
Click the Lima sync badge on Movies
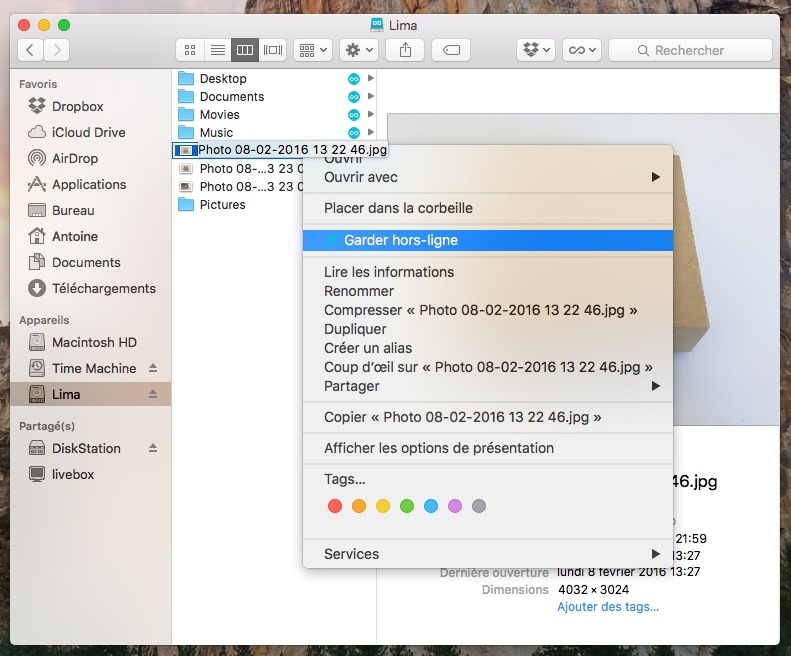tap(354, 115)
